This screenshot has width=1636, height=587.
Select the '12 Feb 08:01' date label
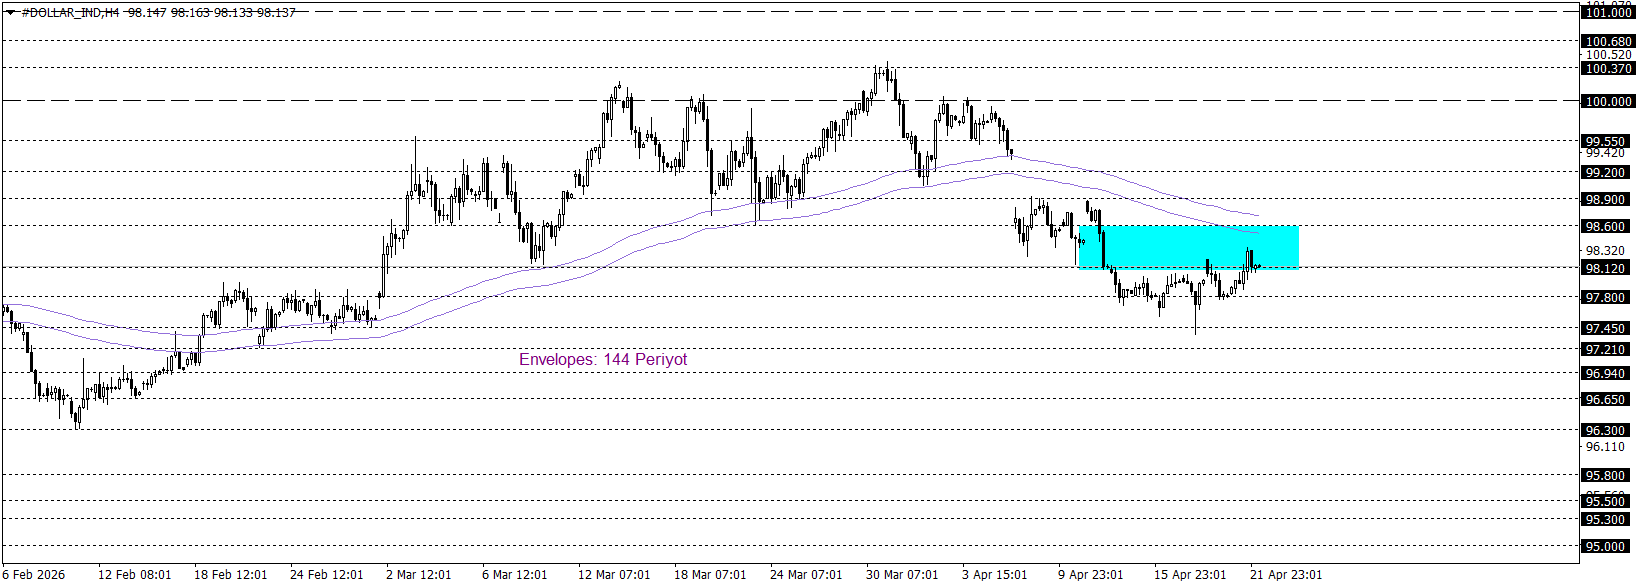click(x=134, y=575)
